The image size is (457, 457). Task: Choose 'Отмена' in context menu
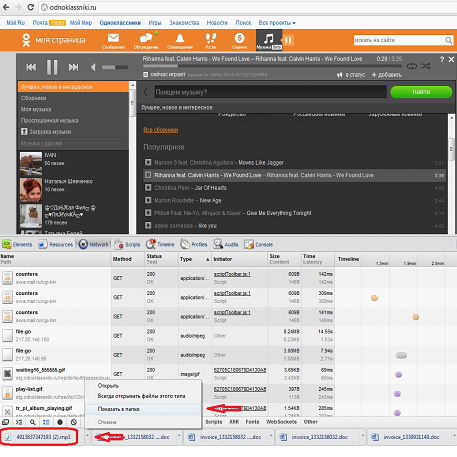(x=107, y=422)
